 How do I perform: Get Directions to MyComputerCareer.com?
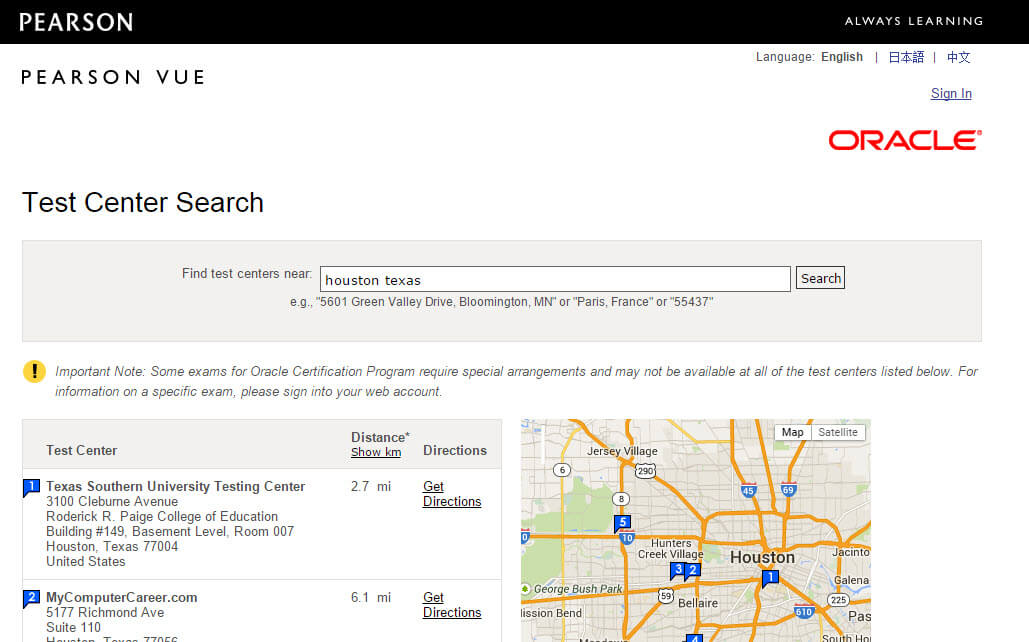[452, 605]
